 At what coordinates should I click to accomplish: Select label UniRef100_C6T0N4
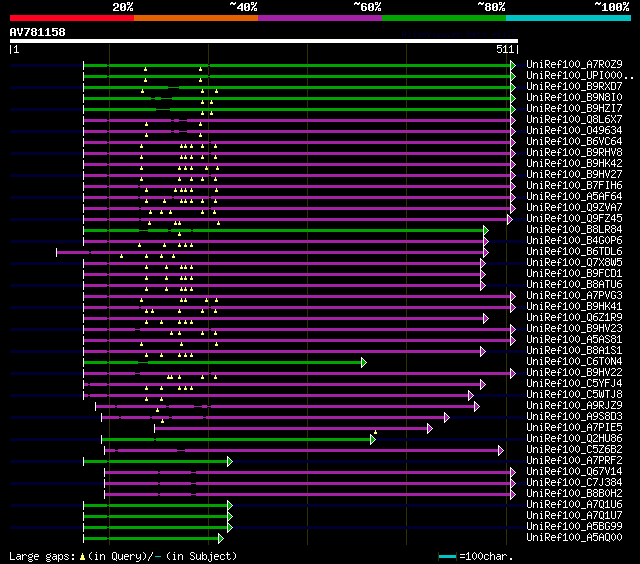pyautogui.click(x=574, y=362)
